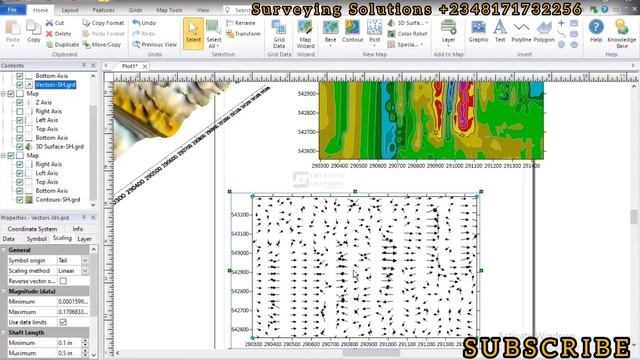Collapse the Shaft Length section

4,333
